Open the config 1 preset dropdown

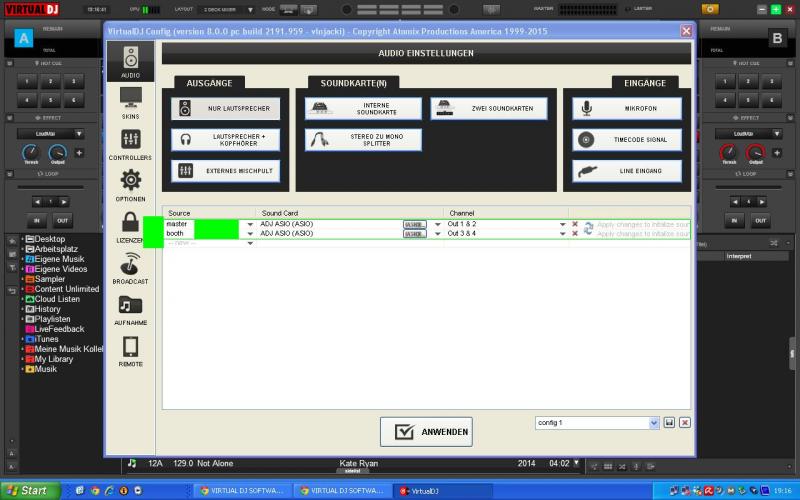point(654,423)
